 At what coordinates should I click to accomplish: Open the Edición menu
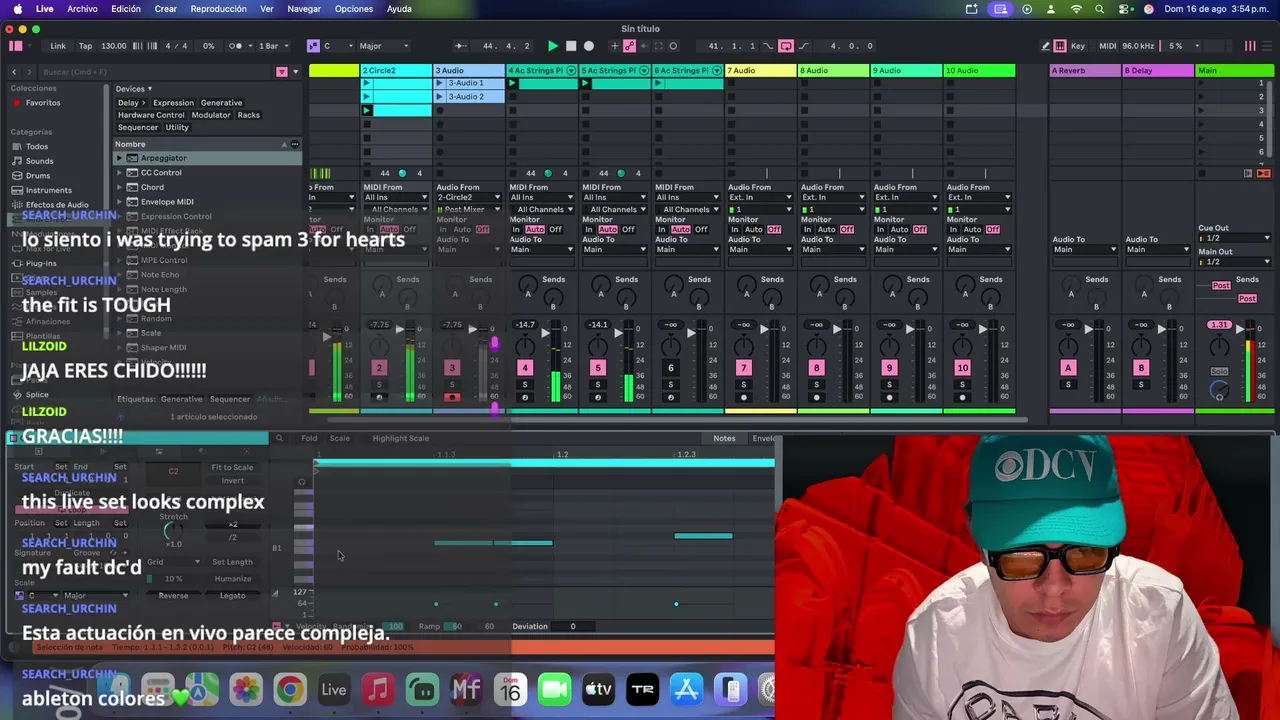pos(126,9)
